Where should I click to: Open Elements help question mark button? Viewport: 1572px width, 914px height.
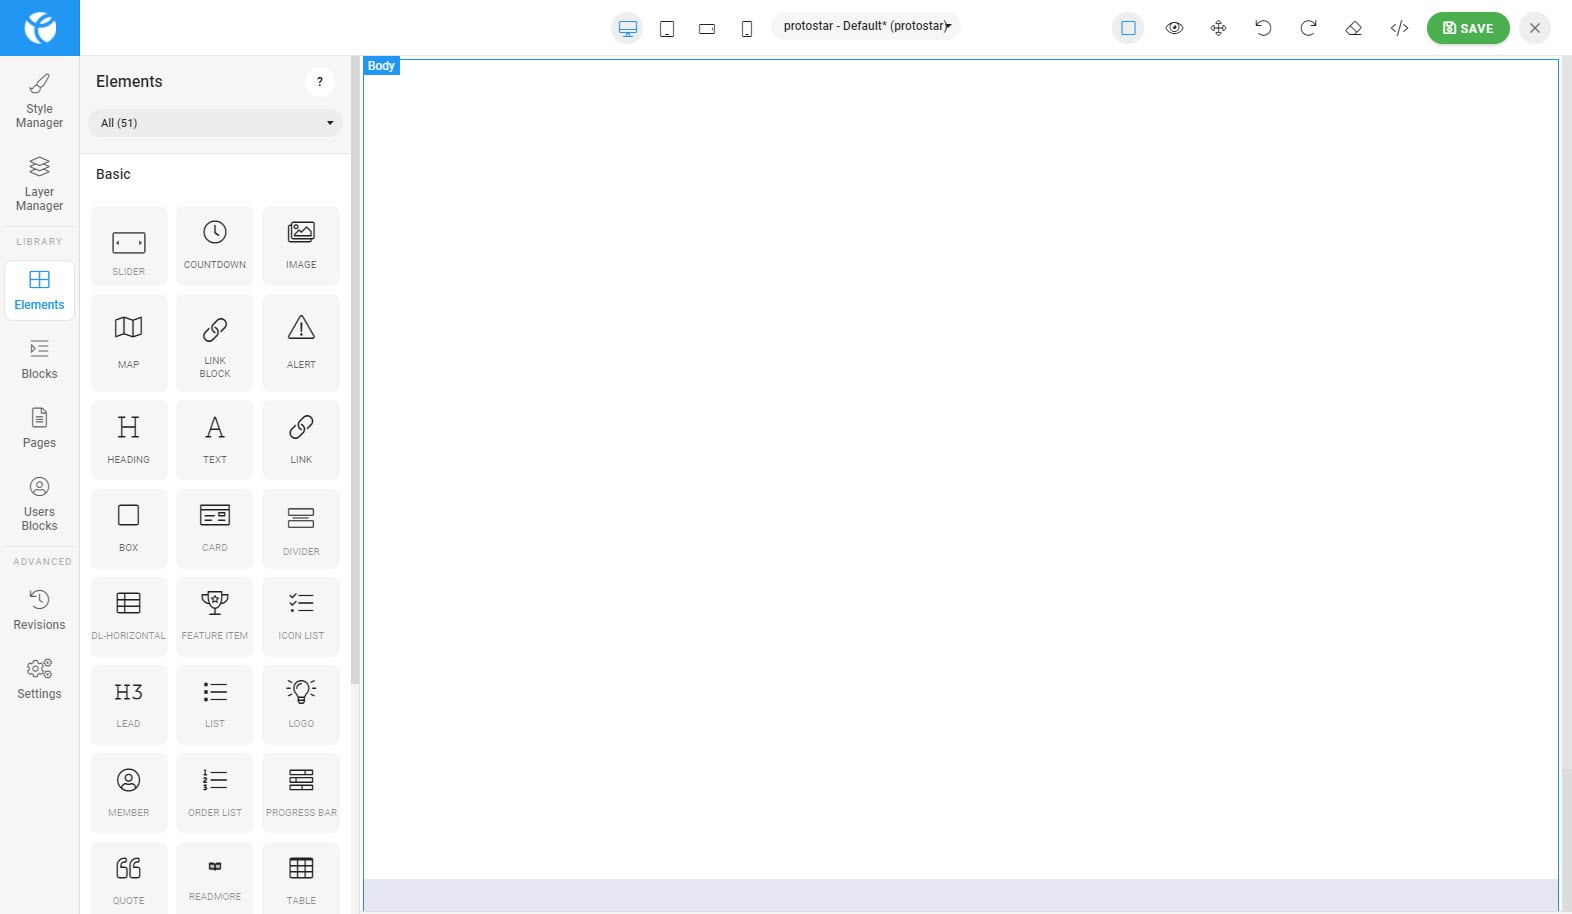click(x=320, y=82)
